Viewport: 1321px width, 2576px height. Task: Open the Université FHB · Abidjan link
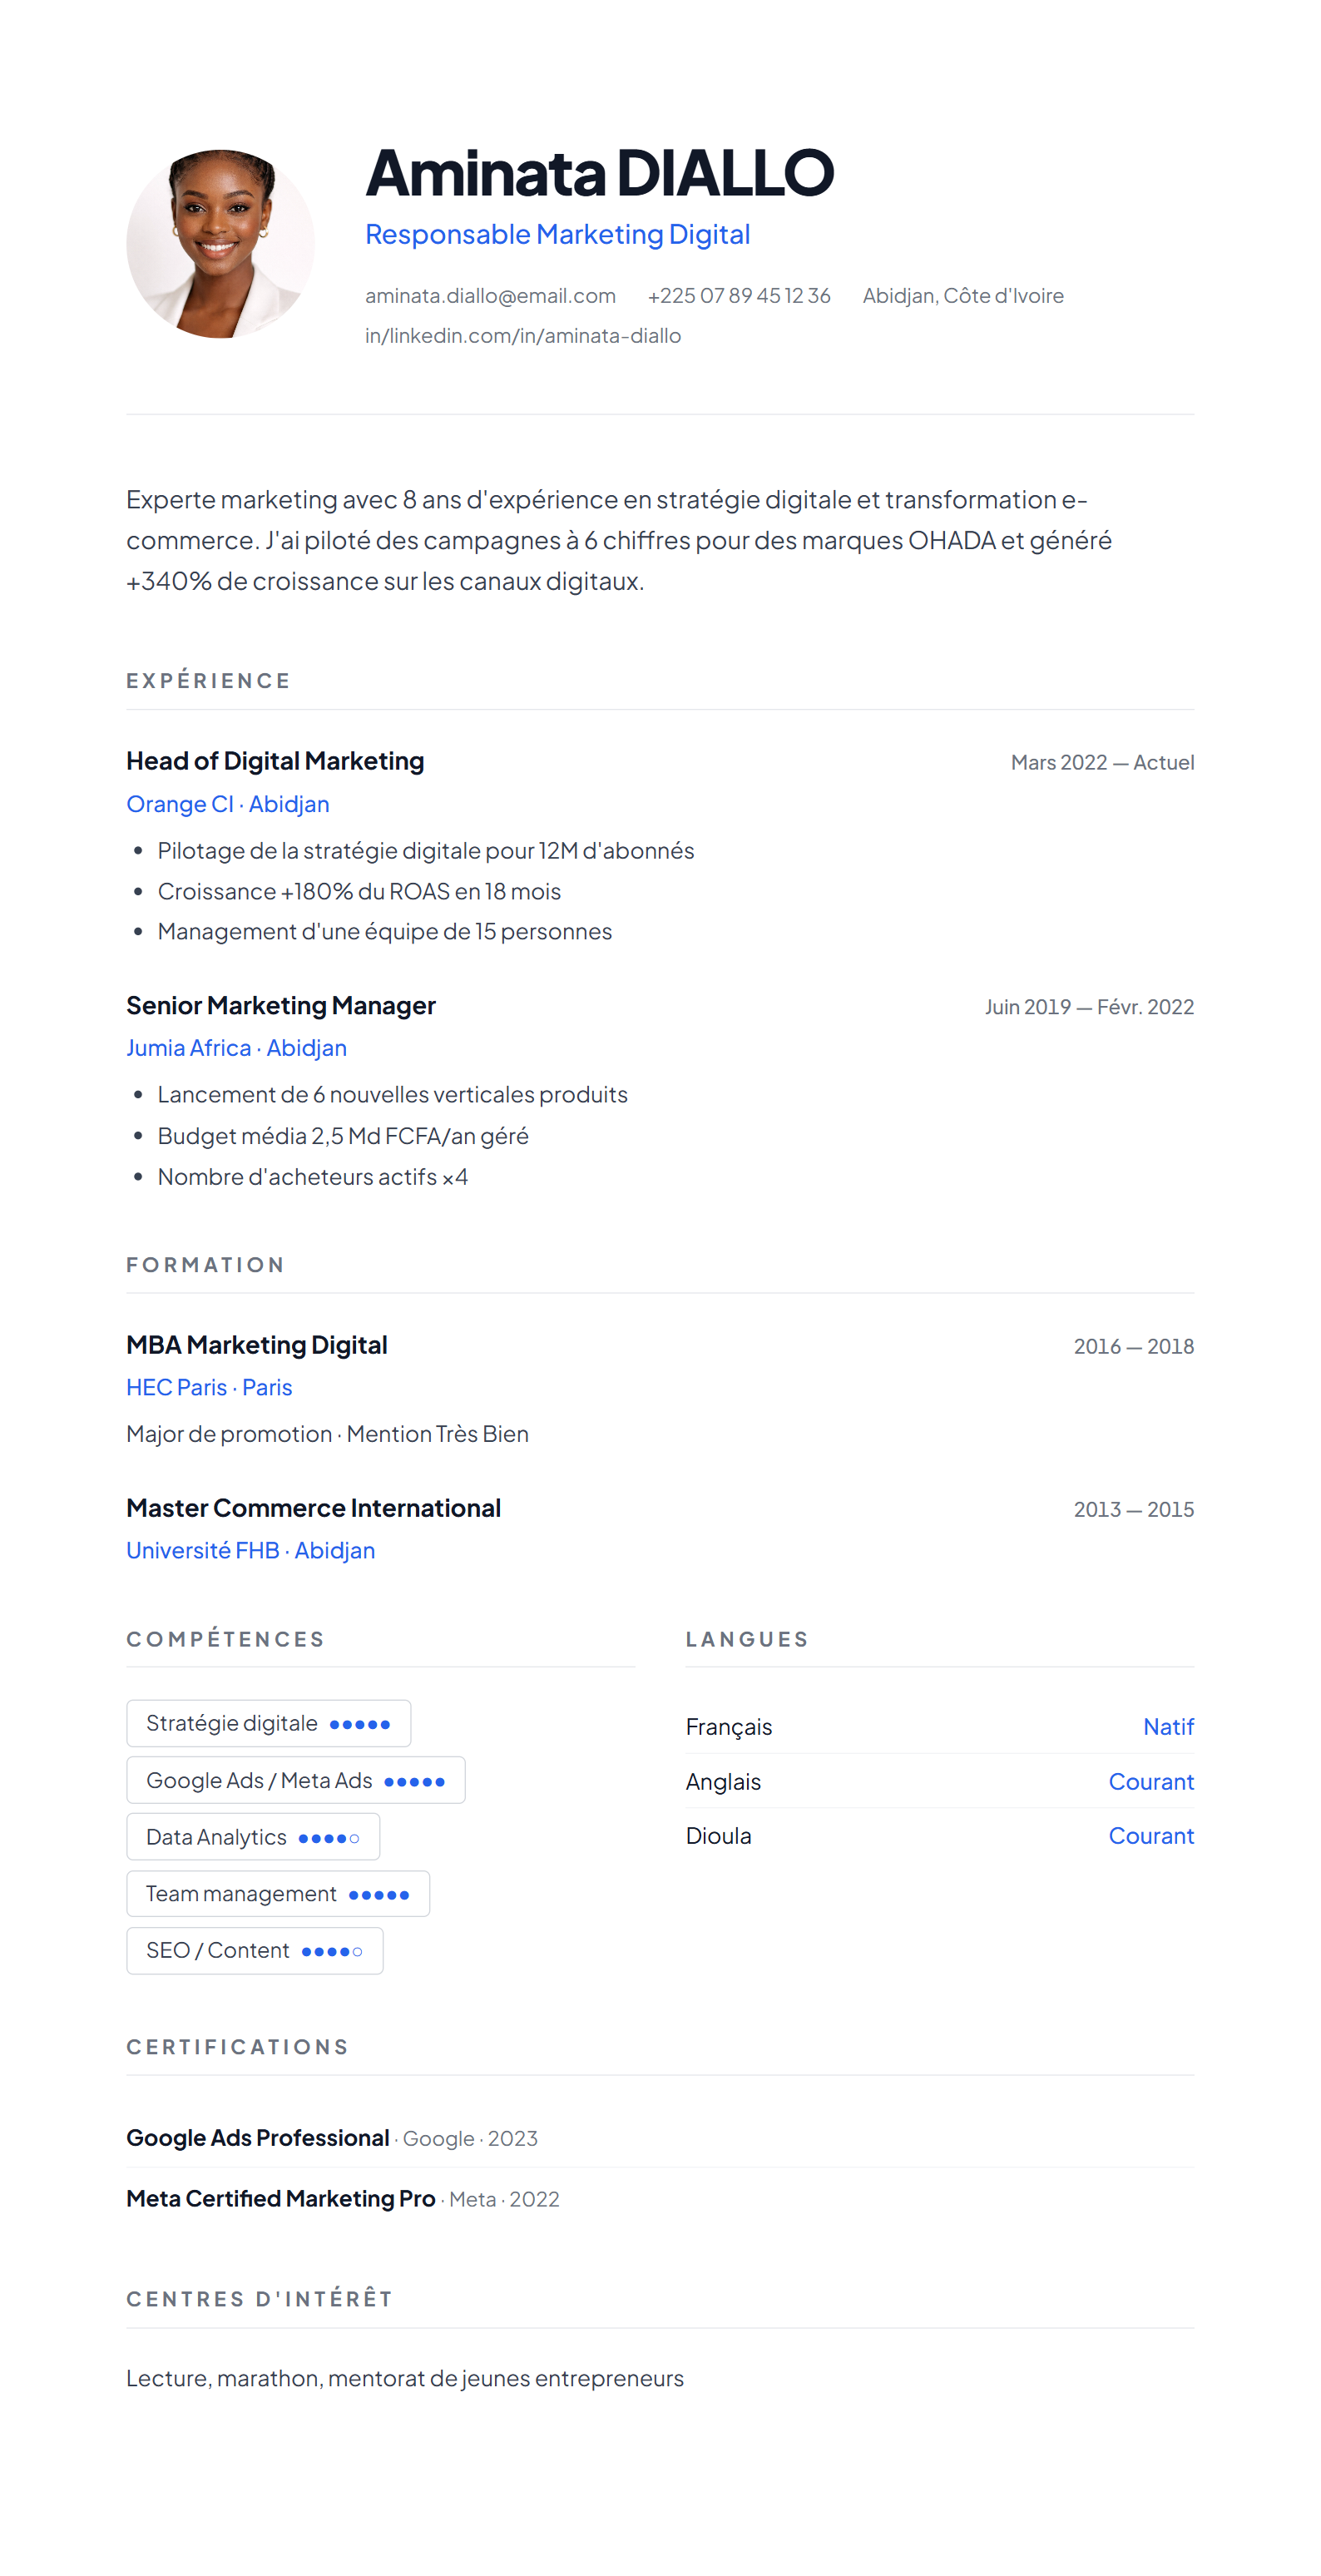click(x=250, y=1550)
